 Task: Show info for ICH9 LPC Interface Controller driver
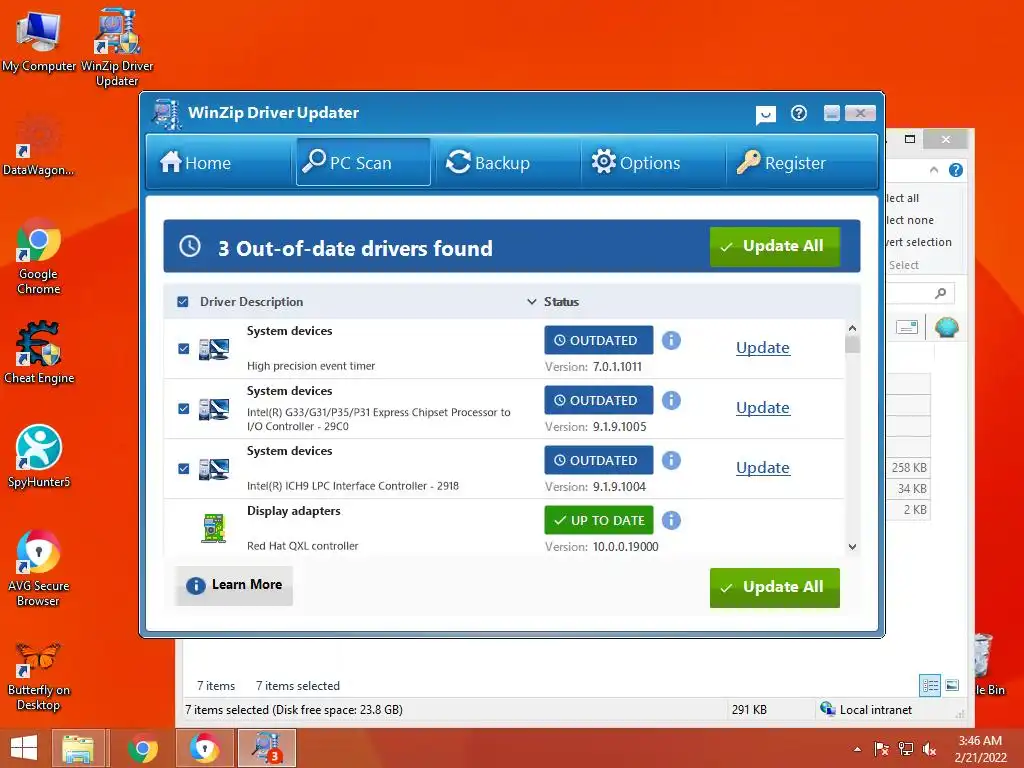point(671,460)
